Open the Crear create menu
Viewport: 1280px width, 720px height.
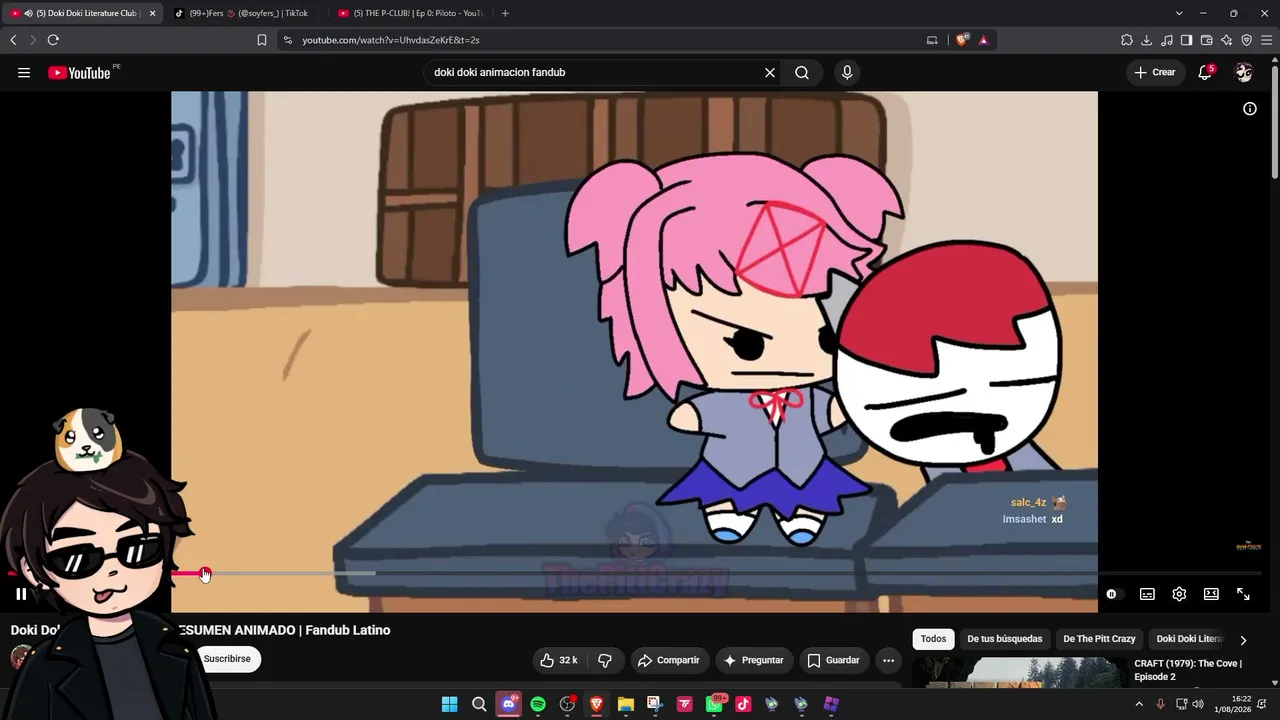click(1155, 72)
